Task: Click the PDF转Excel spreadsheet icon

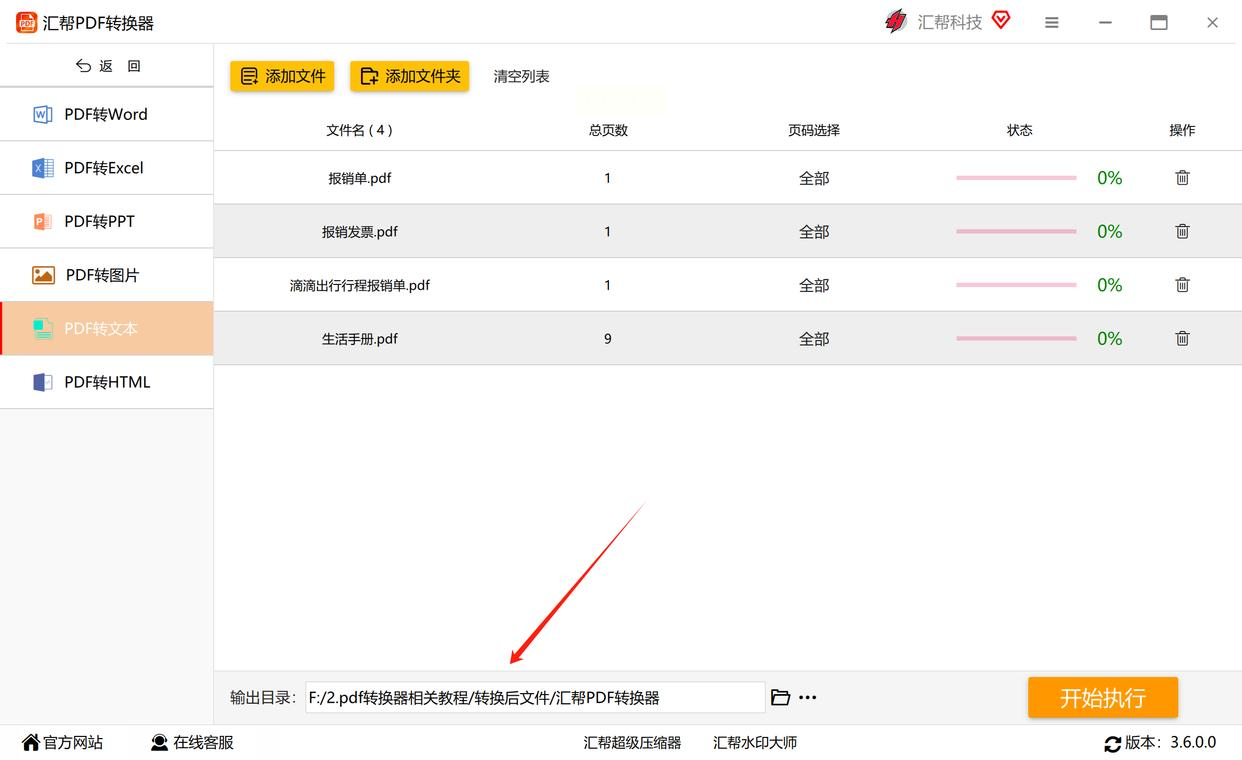Action: 43,168
